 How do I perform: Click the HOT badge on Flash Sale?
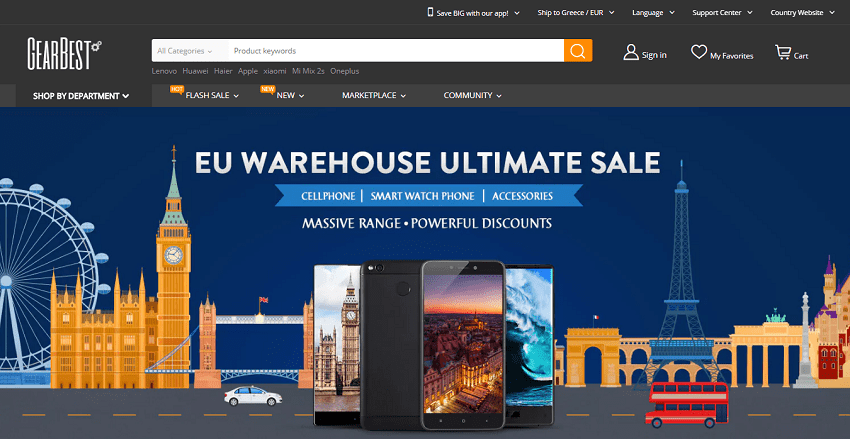(x=176, y=89)
